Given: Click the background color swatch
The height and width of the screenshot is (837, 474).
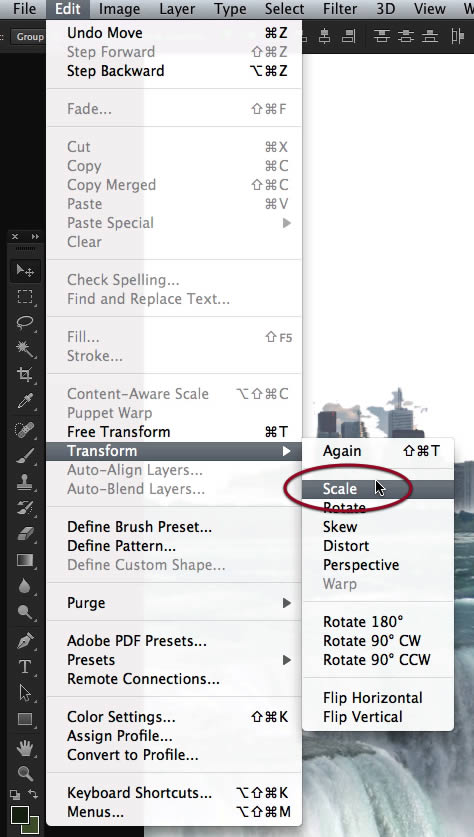Looking at the screenshot, I should [34, 826].
